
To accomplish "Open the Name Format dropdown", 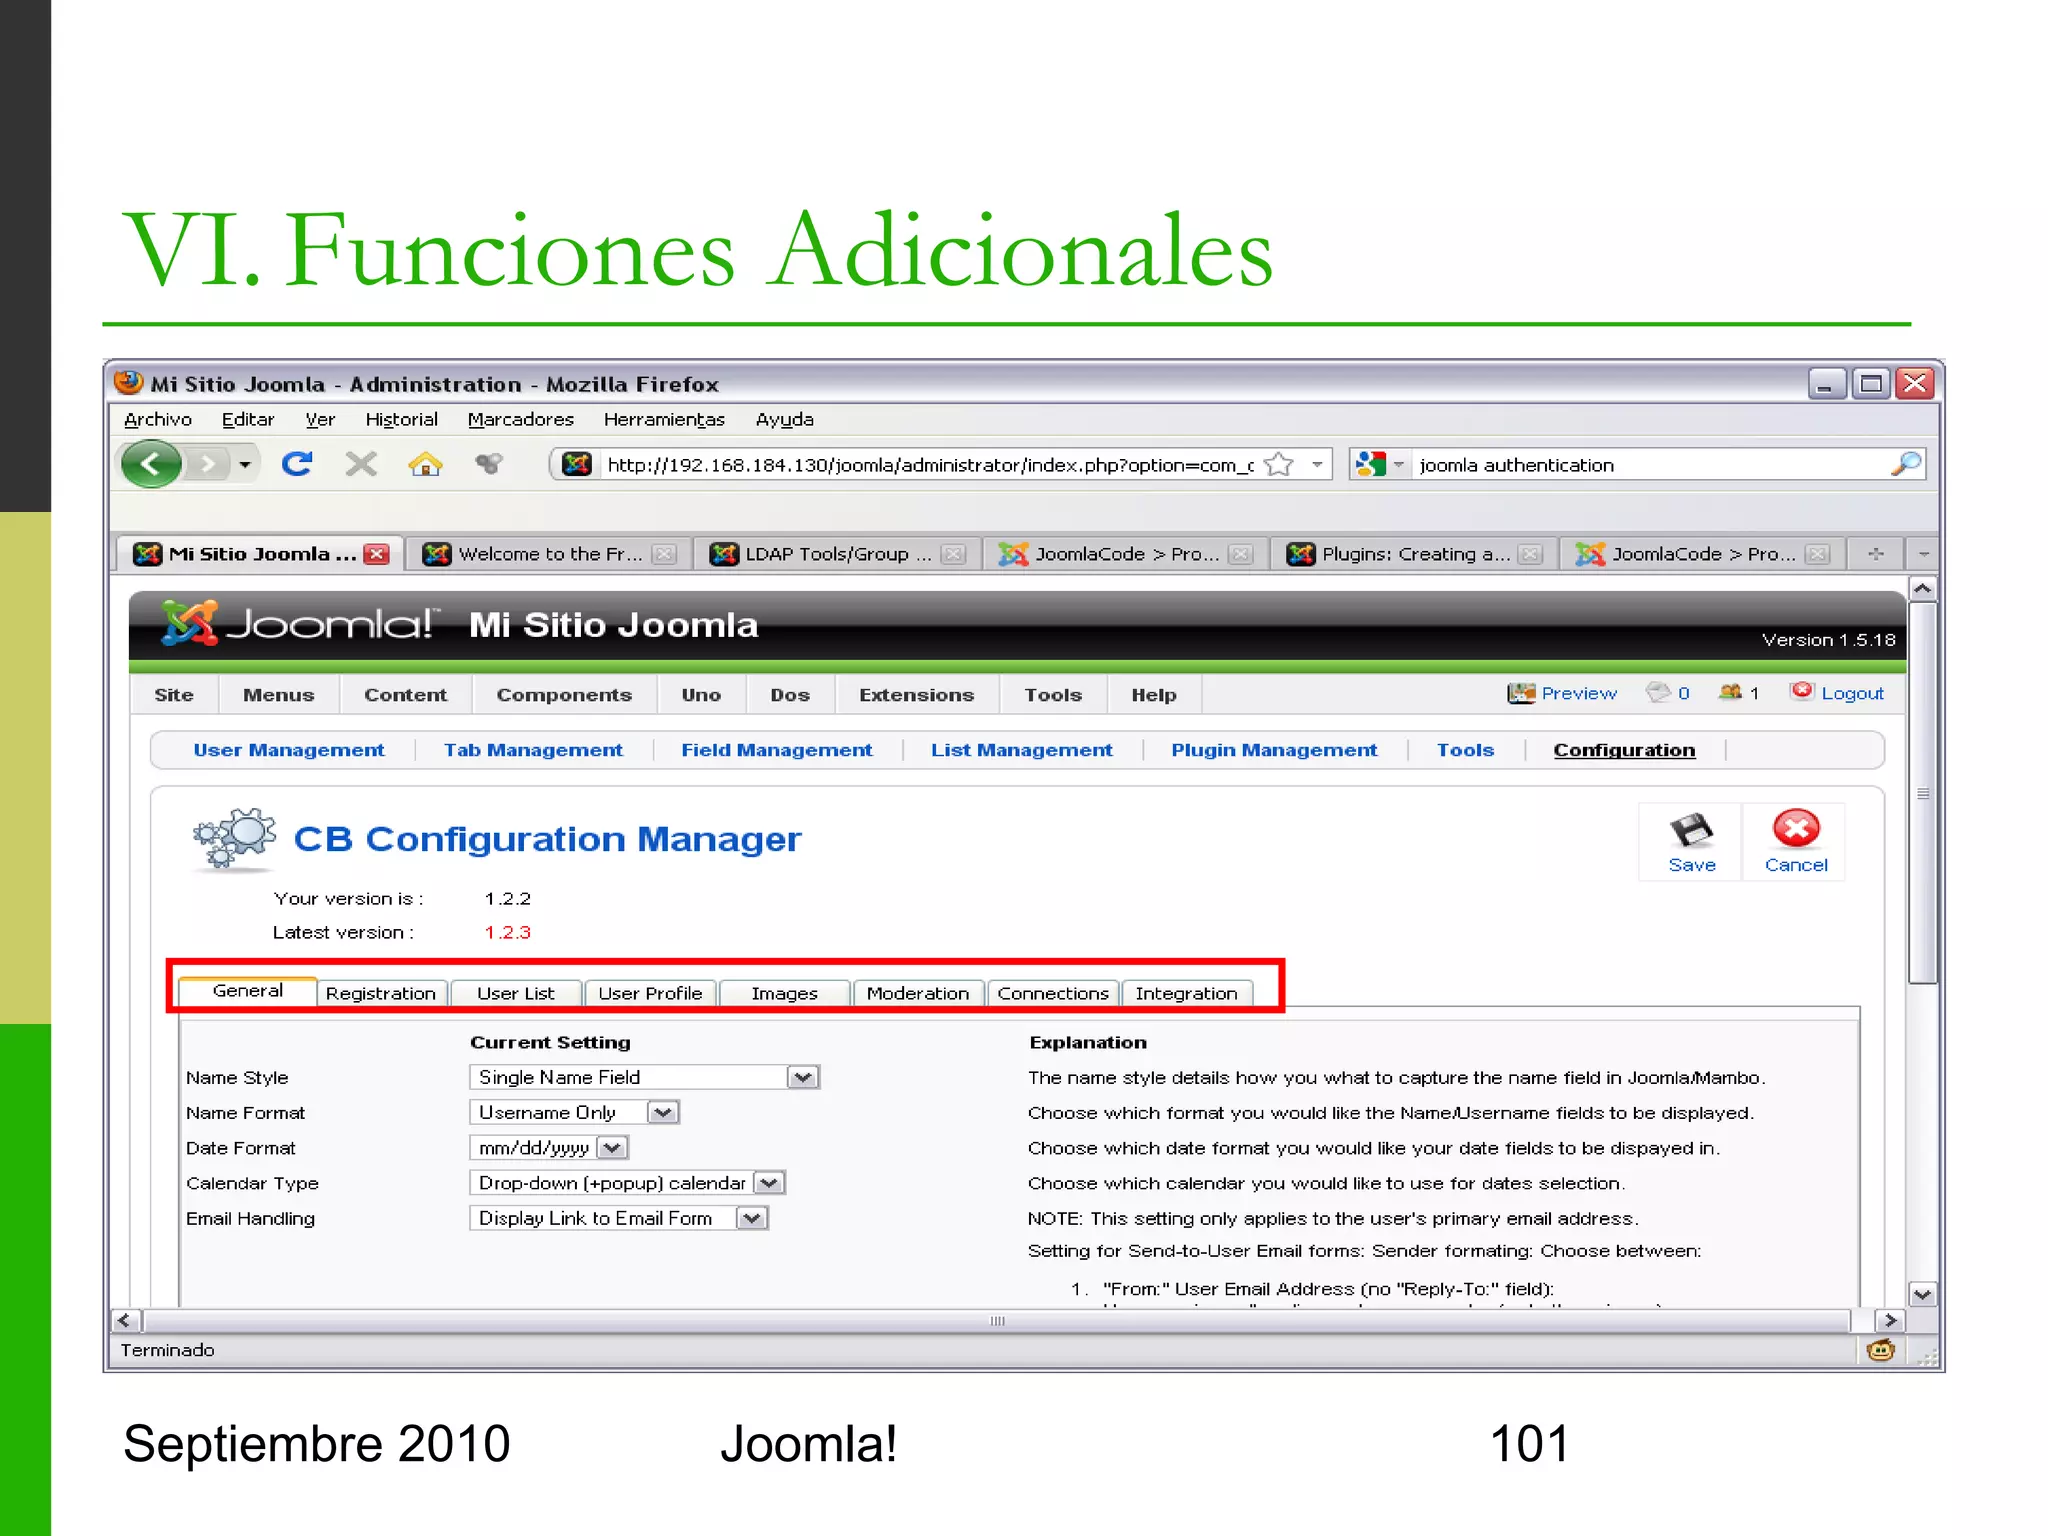I will click(662, 1112).
